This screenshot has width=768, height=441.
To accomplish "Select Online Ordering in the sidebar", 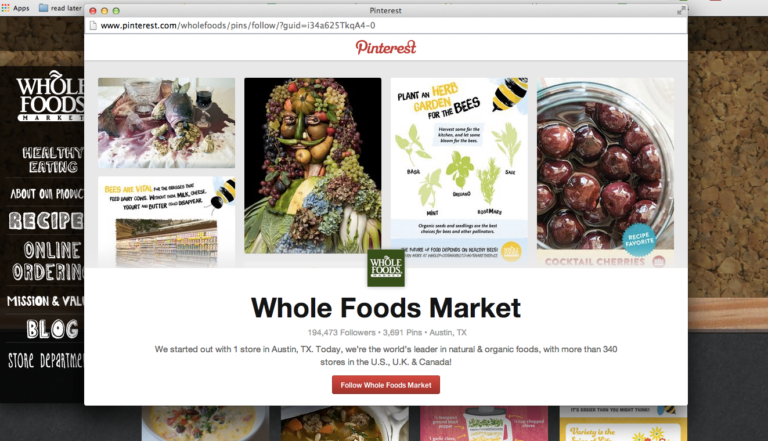I will click(49, 261).
